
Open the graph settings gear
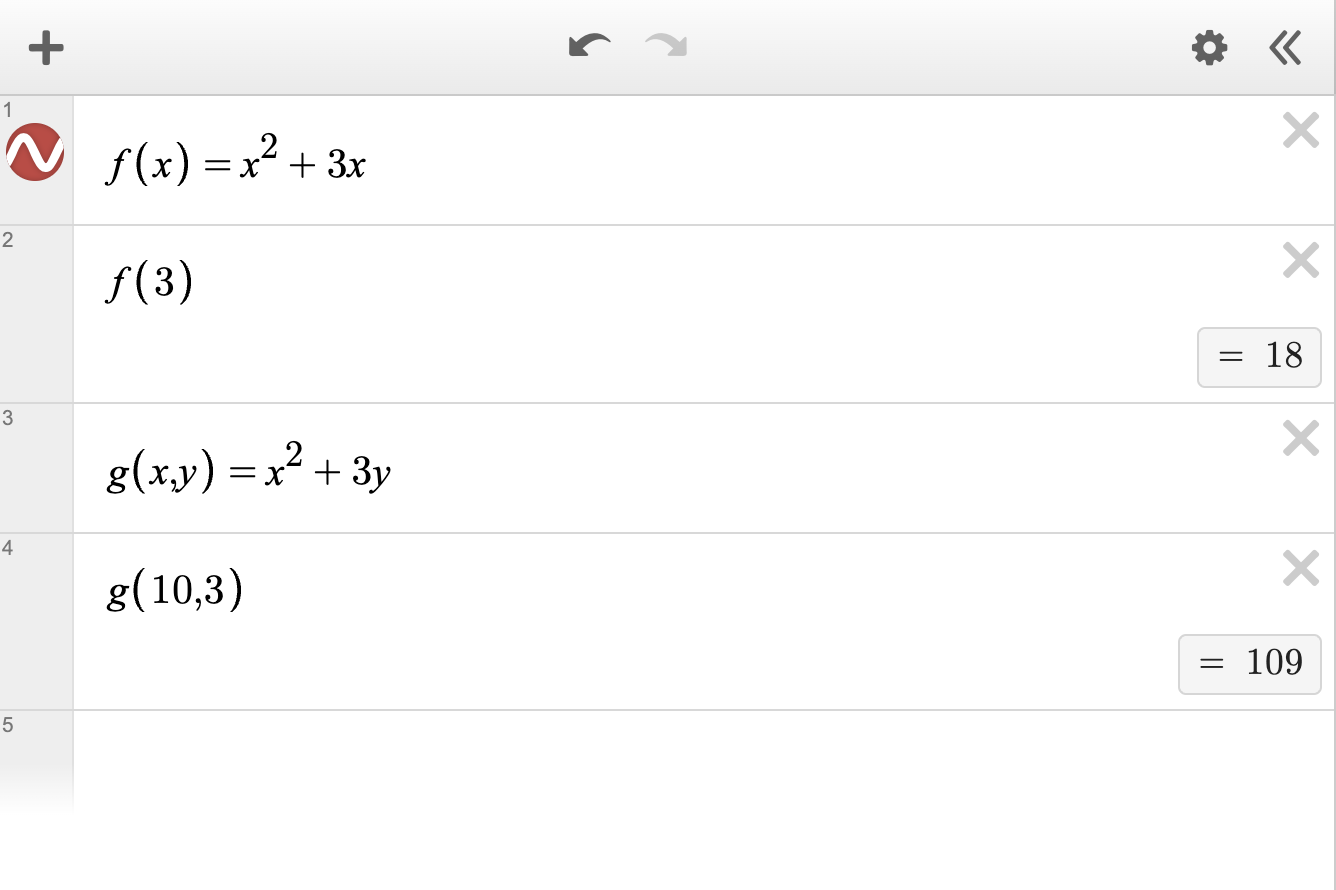click(1209, 48)
